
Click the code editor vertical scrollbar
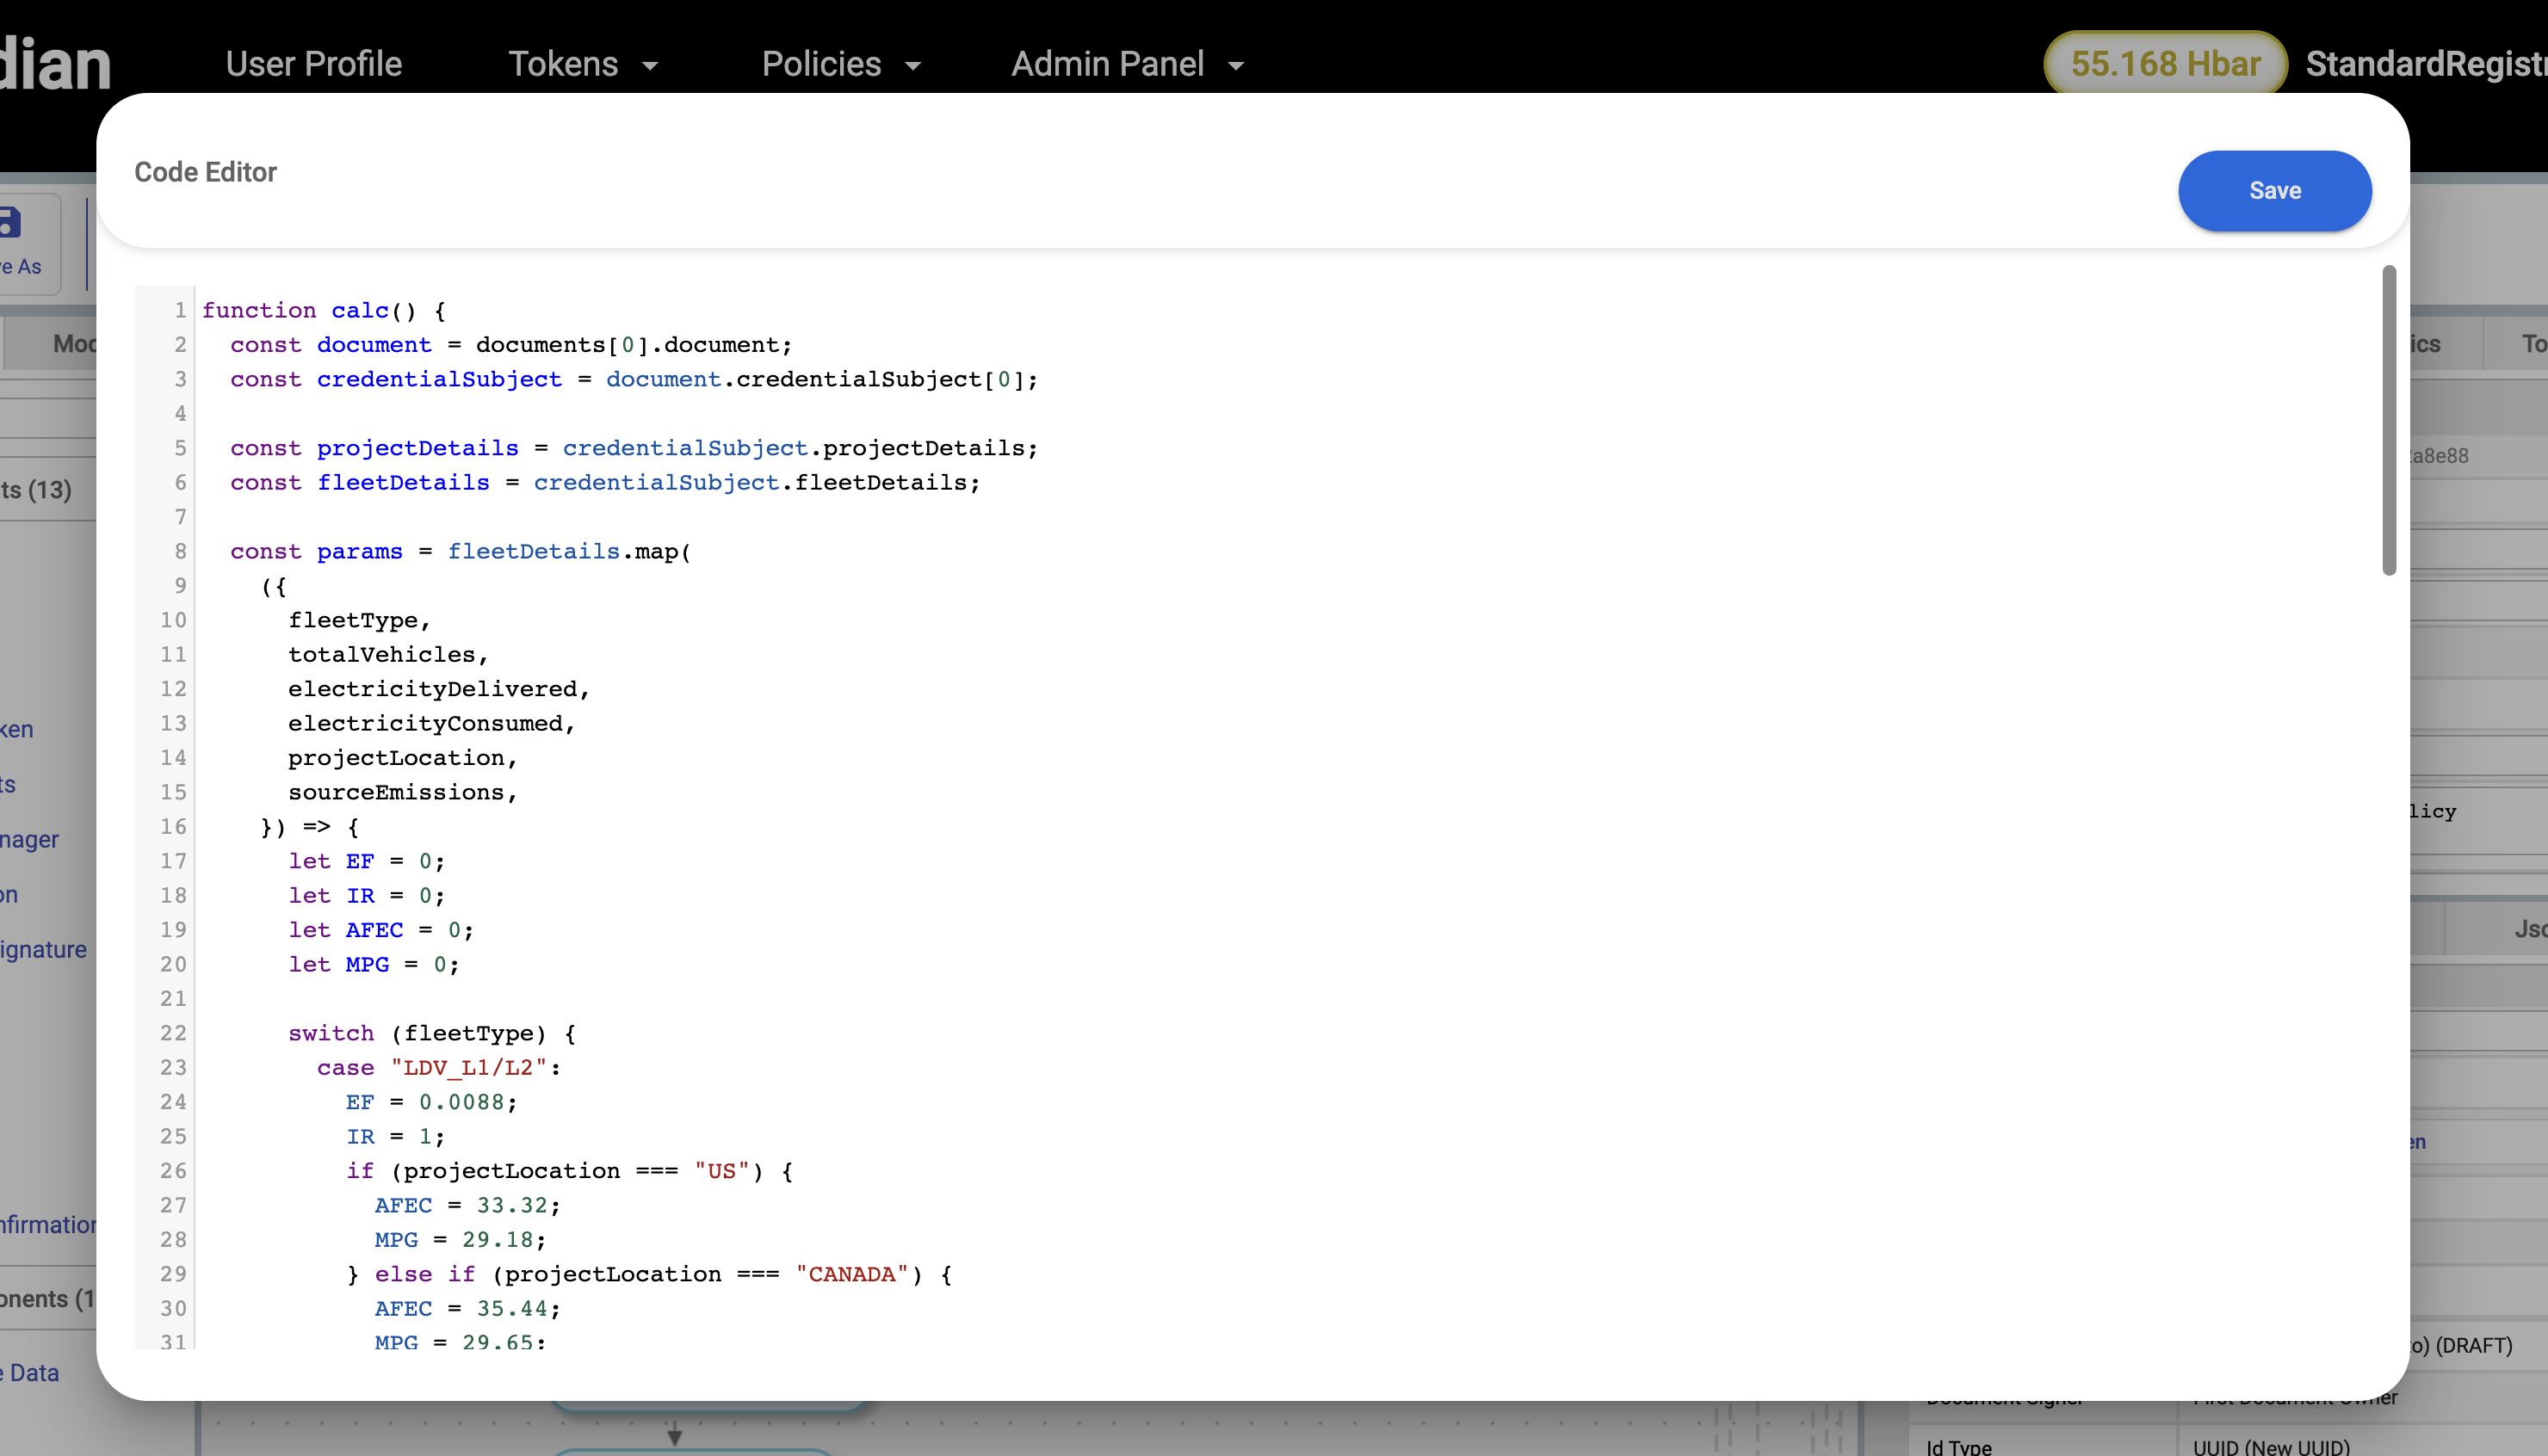click(x=2389, y=420)
